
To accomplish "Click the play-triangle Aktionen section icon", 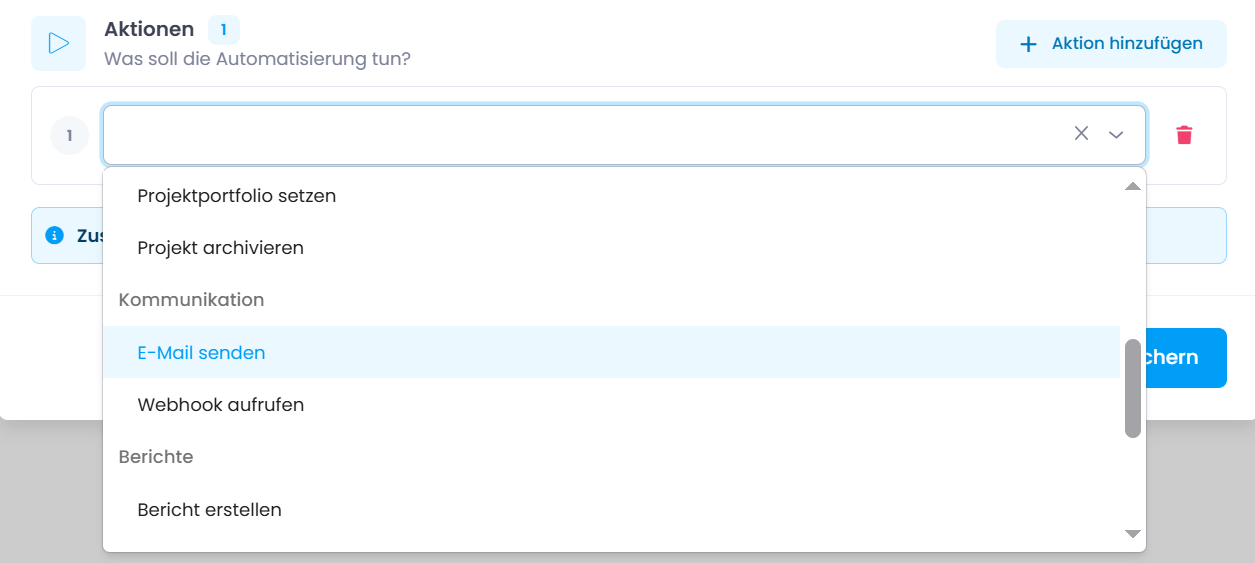I will coord(58,43).
